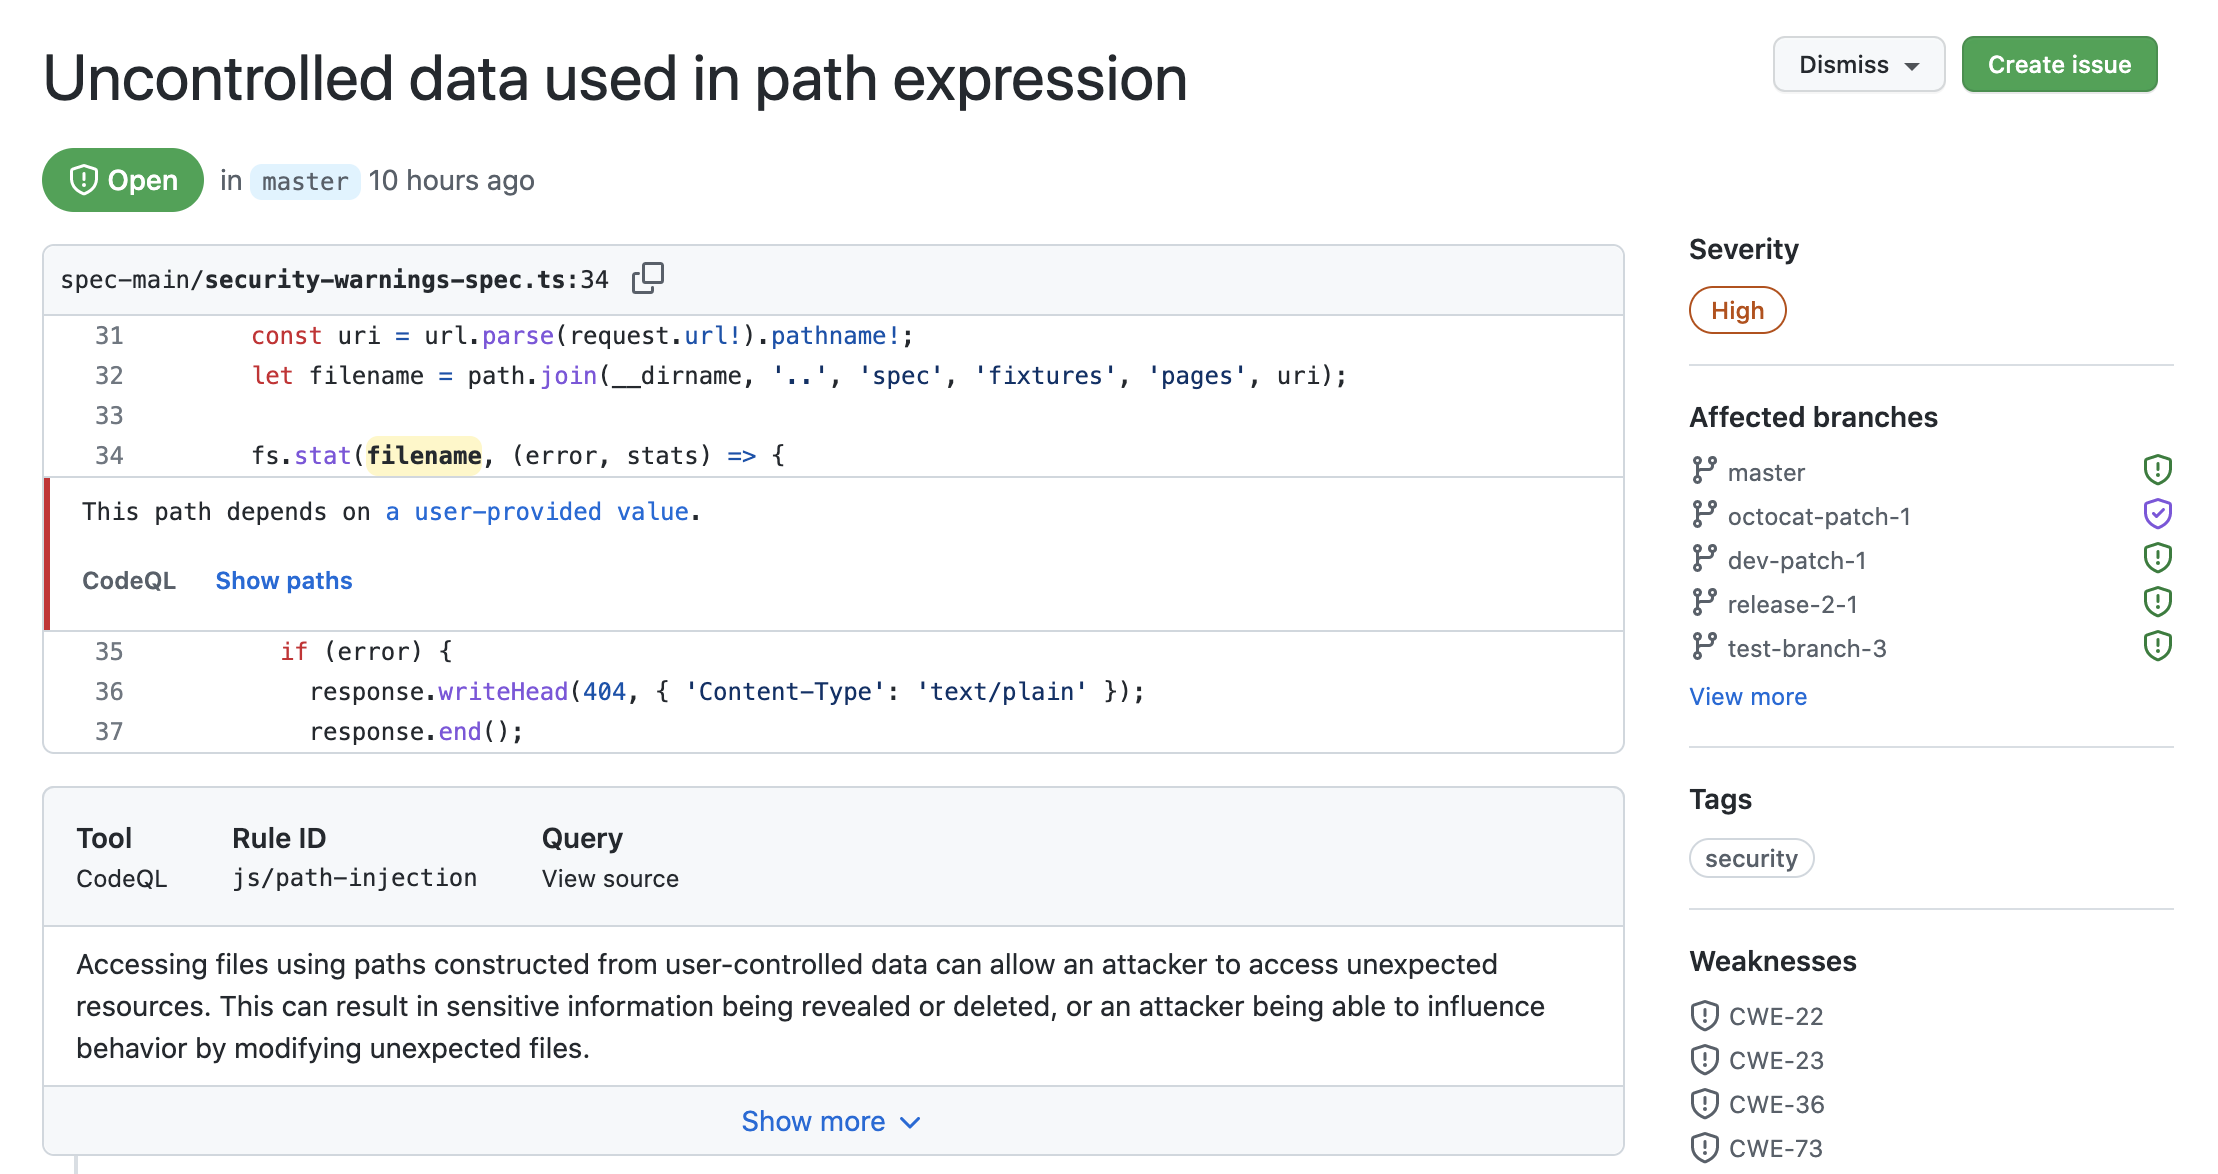Image resolution: width=2218 pixels, height=1174 pixels.
Task: Click the alert shield status for release-2-1
Action: pos(2158,601)
